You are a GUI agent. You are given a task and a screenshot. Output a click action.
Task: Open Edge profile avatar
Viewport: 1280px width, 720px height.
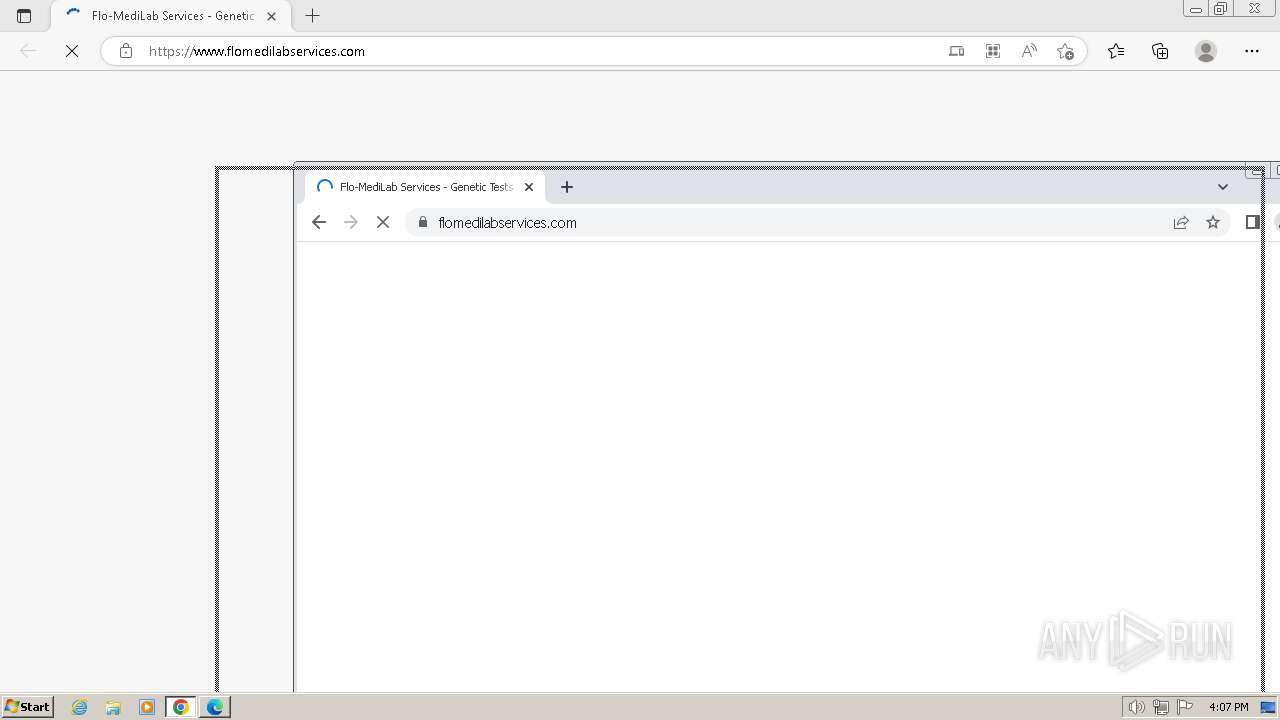point(1206,51)
